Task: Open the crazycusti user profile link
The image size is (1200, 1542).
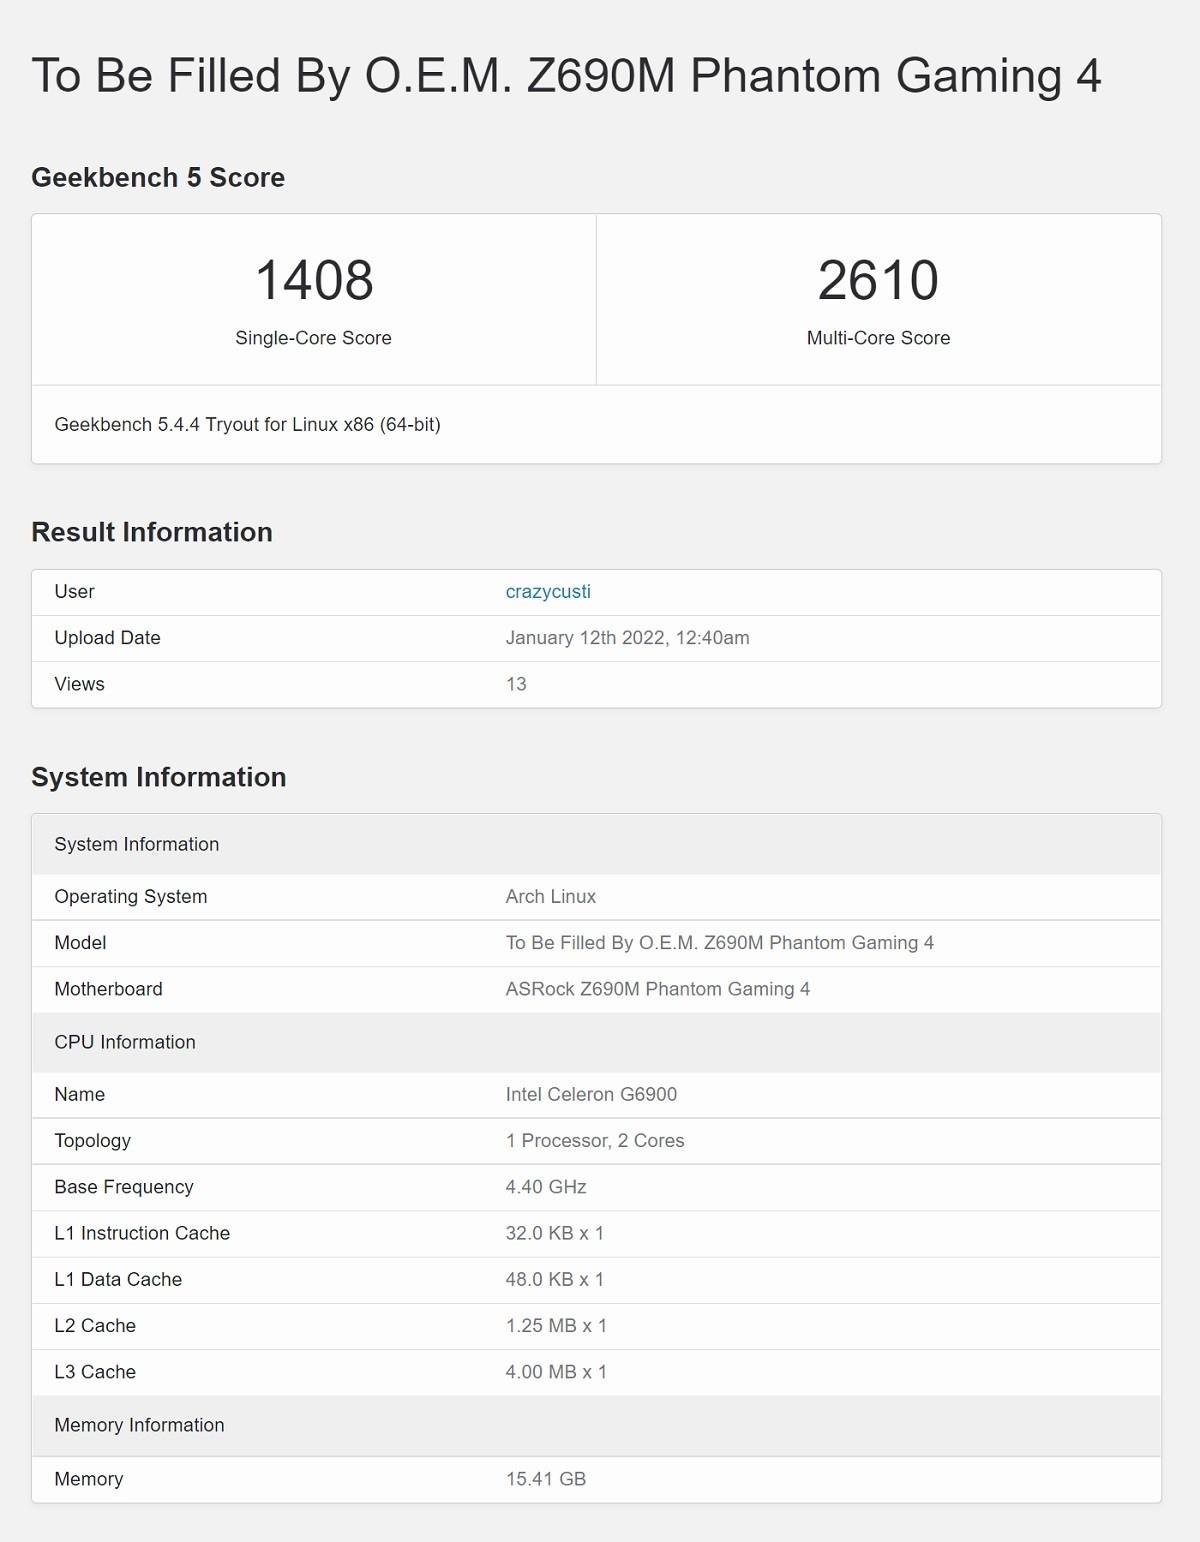Action: pyautogui.click(x=548, y=592)
